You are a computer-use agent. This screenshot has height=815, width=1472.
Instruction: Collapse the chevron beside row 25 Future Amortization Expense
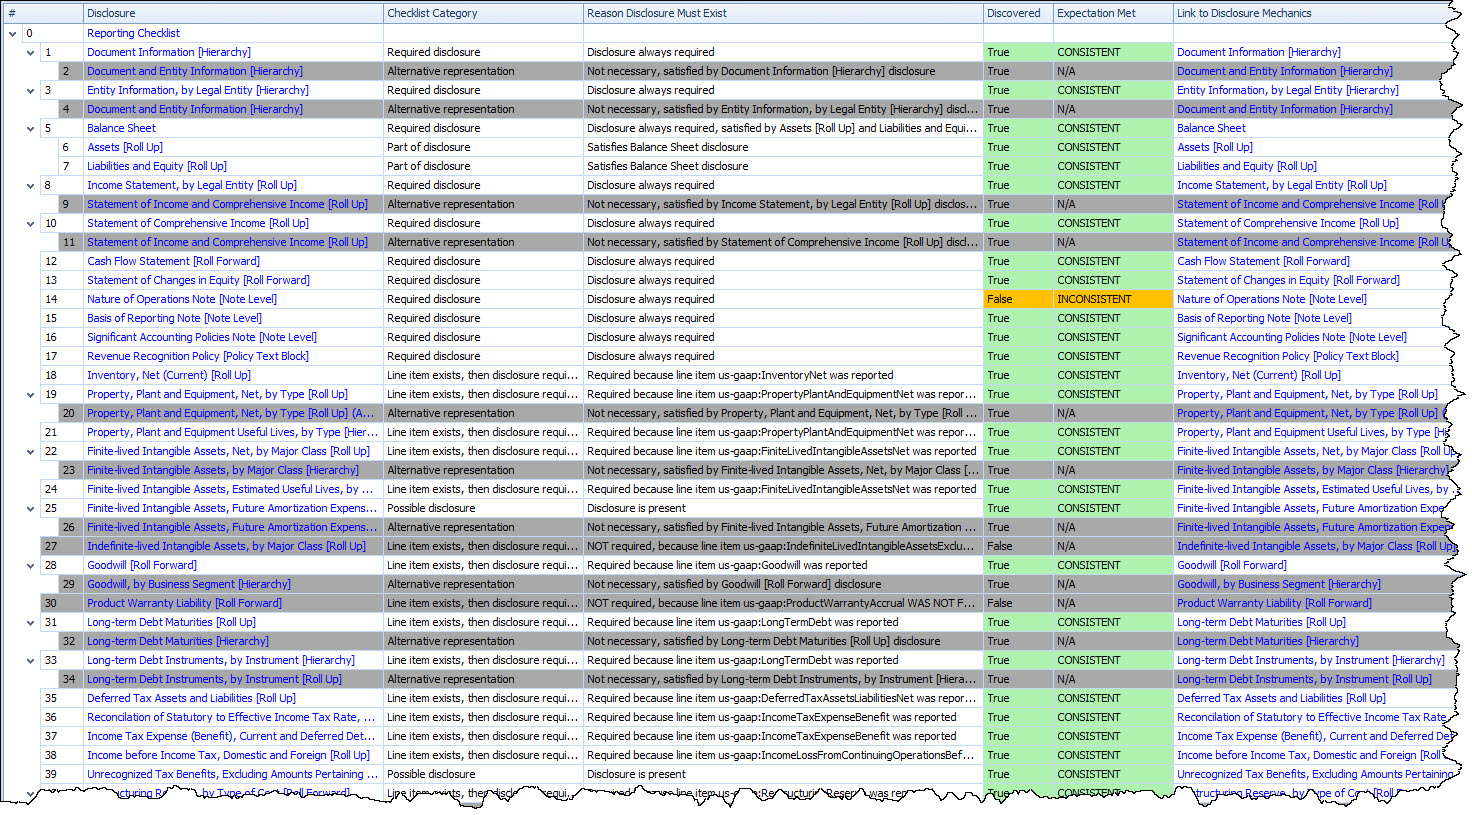pos(31,508)
